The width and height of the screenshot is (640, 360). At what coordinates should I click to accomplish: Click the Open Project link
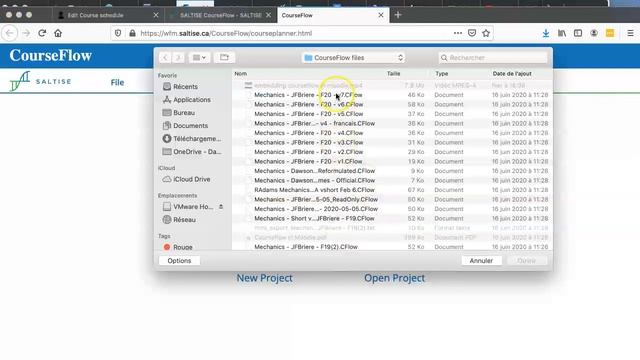394,278
